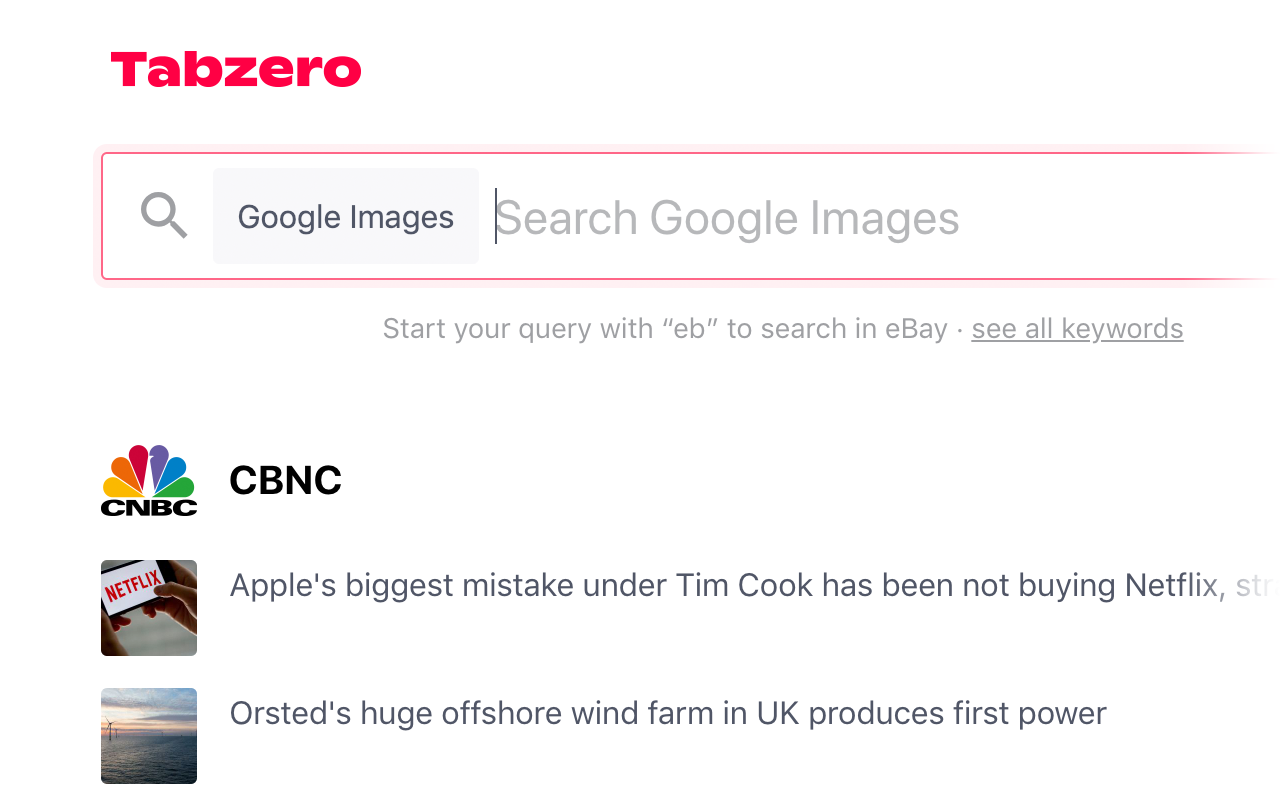The image size is (1280, 800).
Task: Open the keyword picker showing eBay option
Action: (x=1077, y=328)
